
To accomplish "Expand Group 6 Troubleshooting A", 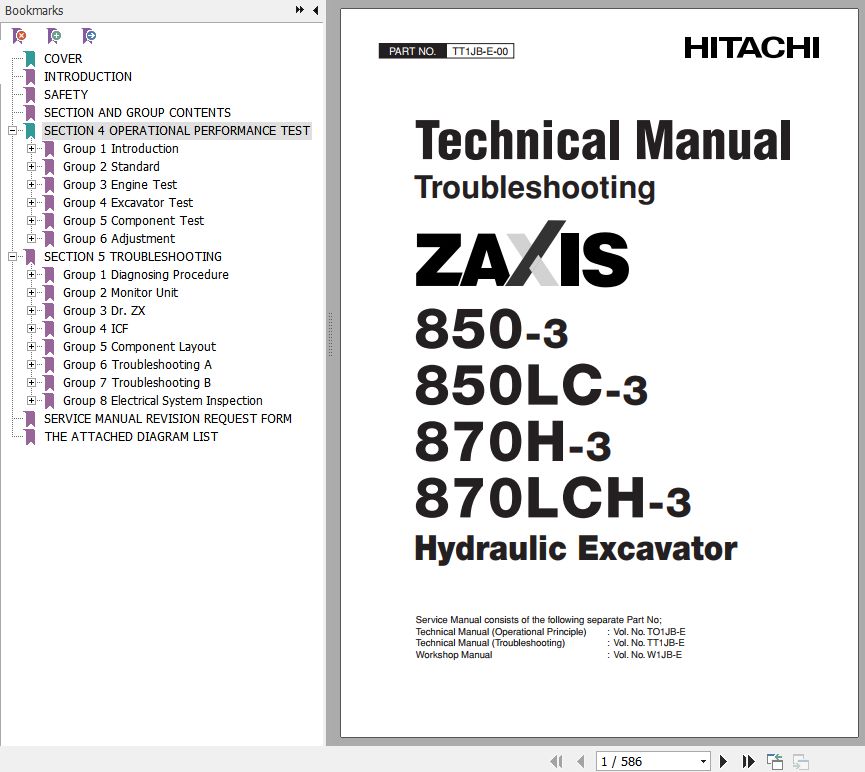I will [x=31, y=365].
